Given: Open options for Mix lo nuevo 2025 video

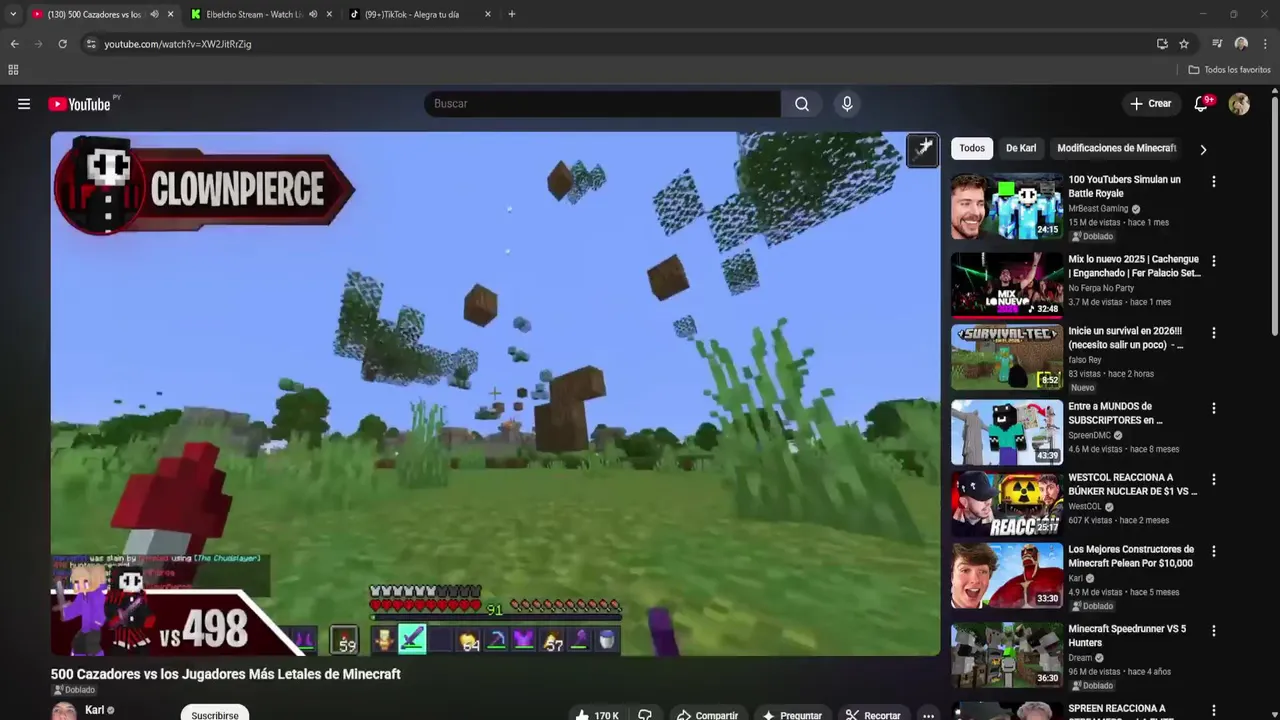Looking at the screenshot, I should 1214,261.
